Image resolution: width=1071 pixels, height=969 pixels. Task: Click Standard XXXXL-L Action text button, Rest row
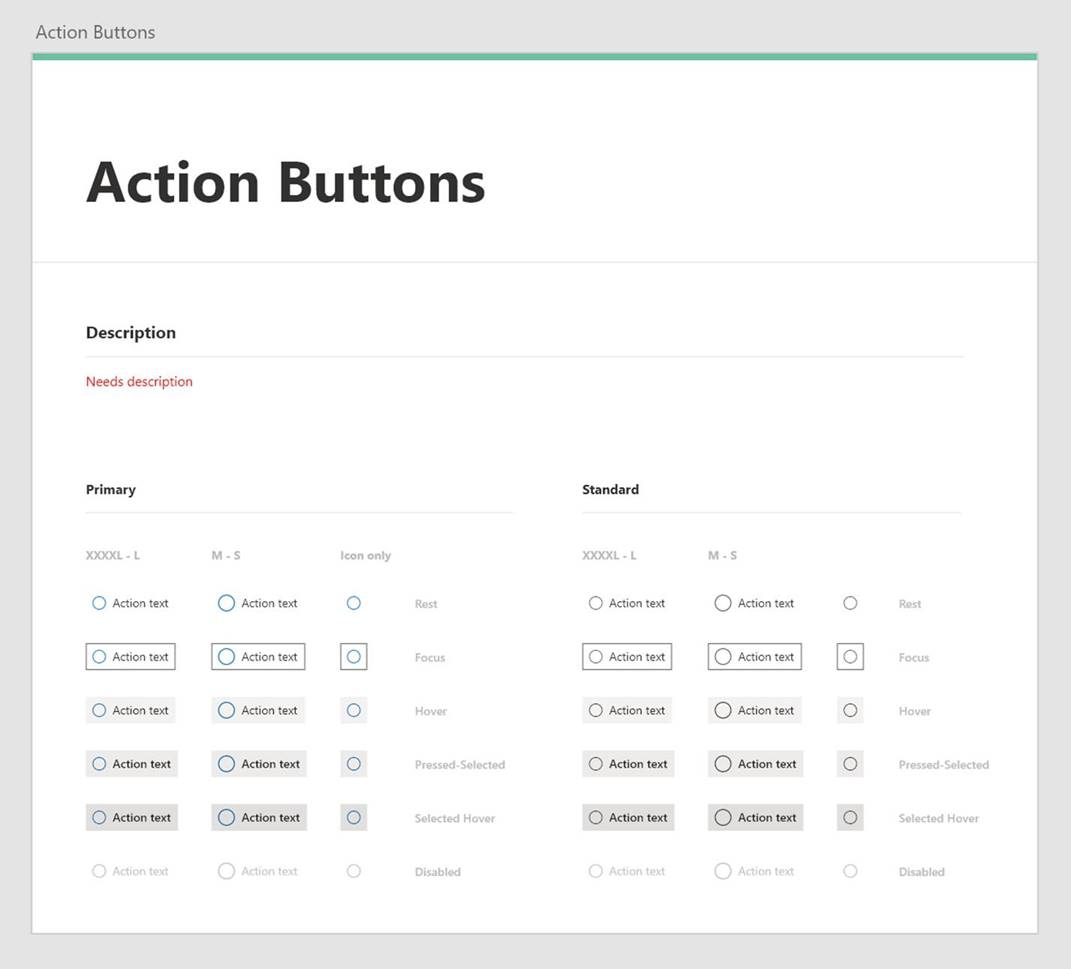point(627,603)
